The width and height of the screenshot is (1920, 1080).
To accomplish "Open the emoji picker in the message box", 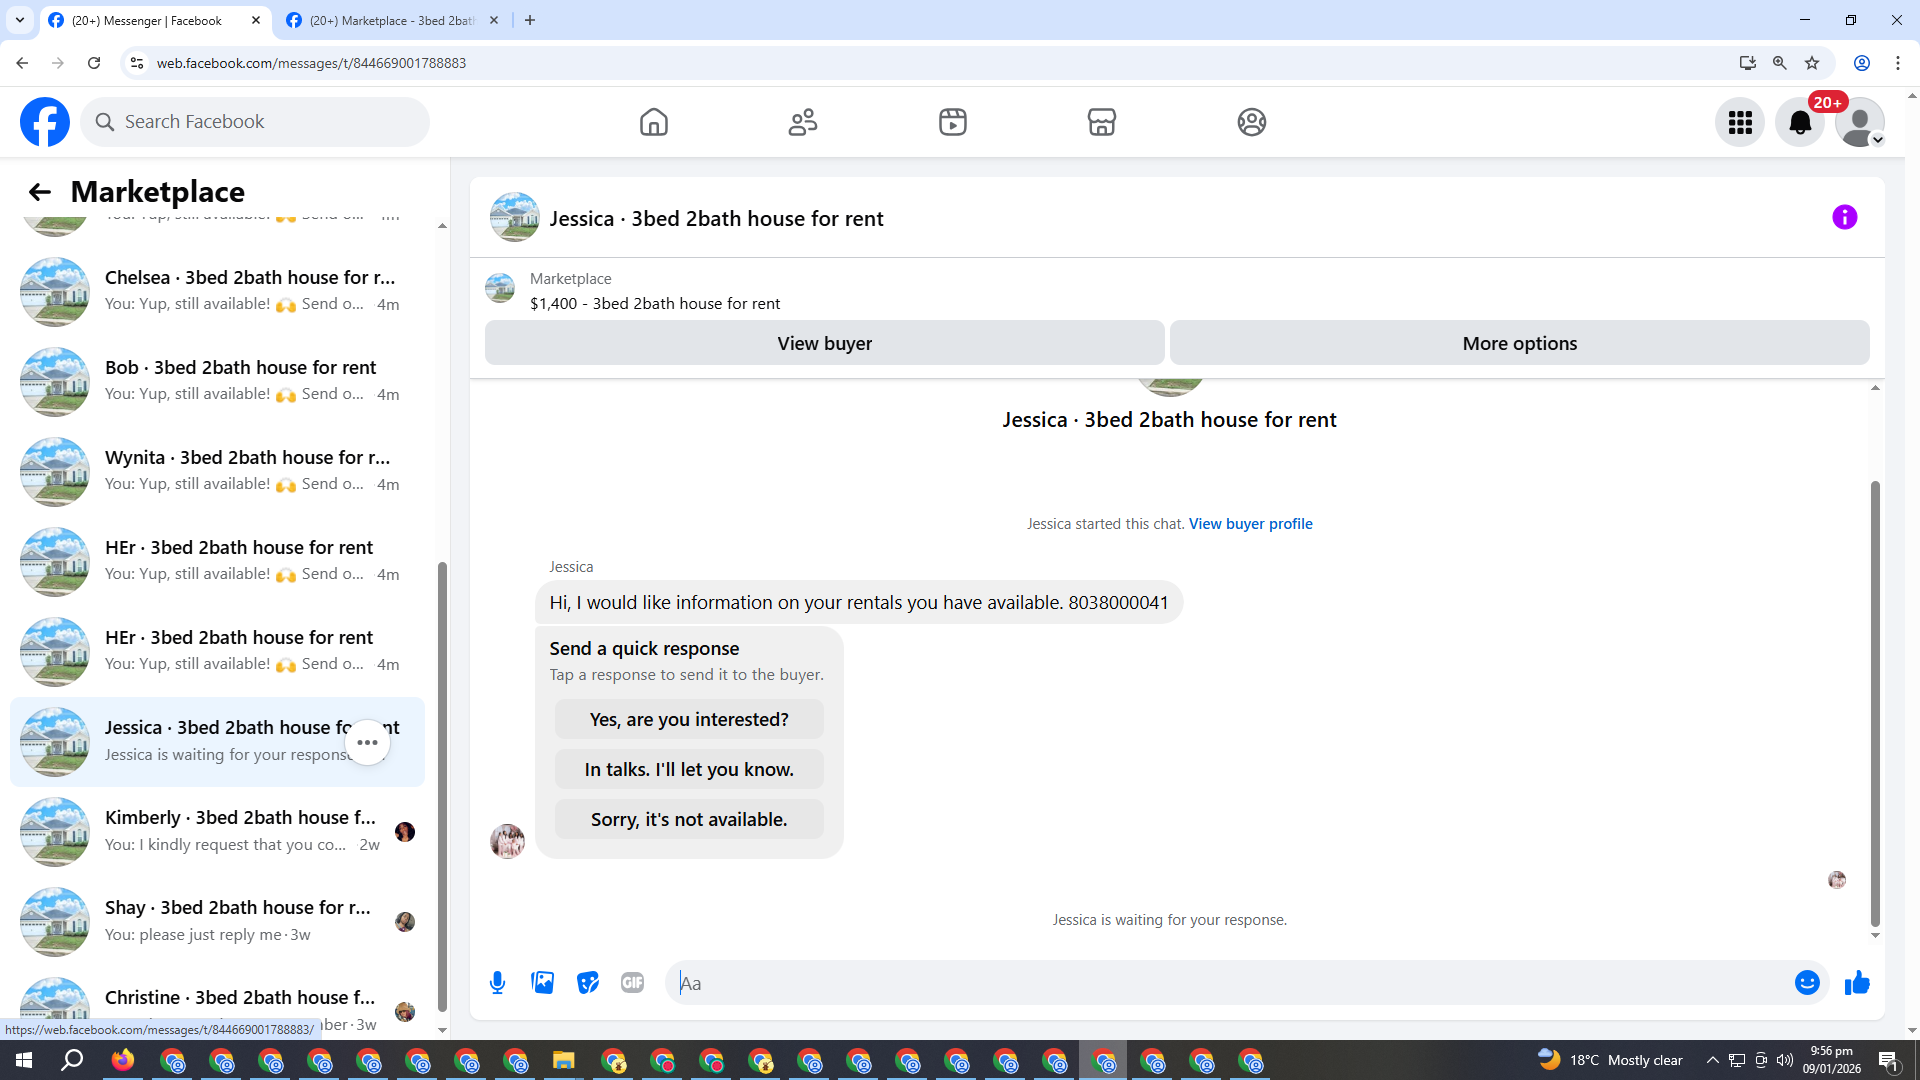I will tap(1806, 983).
